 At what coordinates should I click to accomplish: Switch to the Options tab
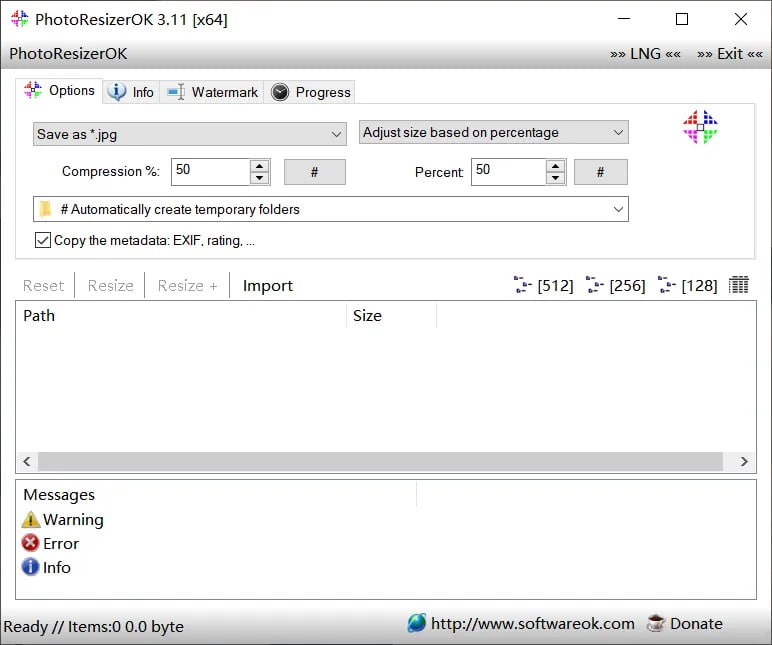coord(59,91)
